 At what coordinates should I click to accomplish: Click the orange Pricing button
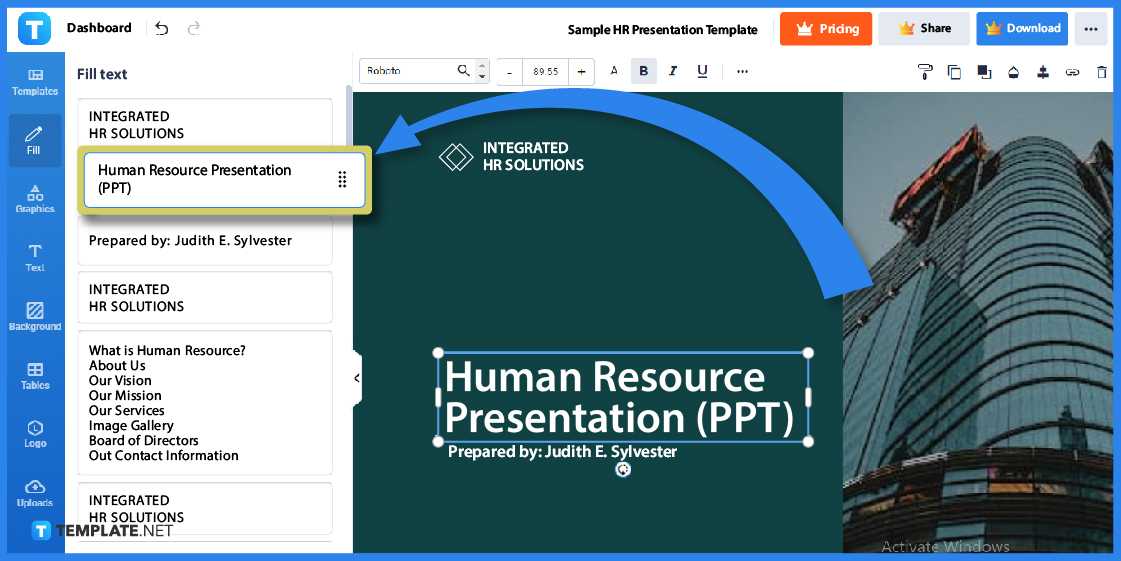point(826,29)
